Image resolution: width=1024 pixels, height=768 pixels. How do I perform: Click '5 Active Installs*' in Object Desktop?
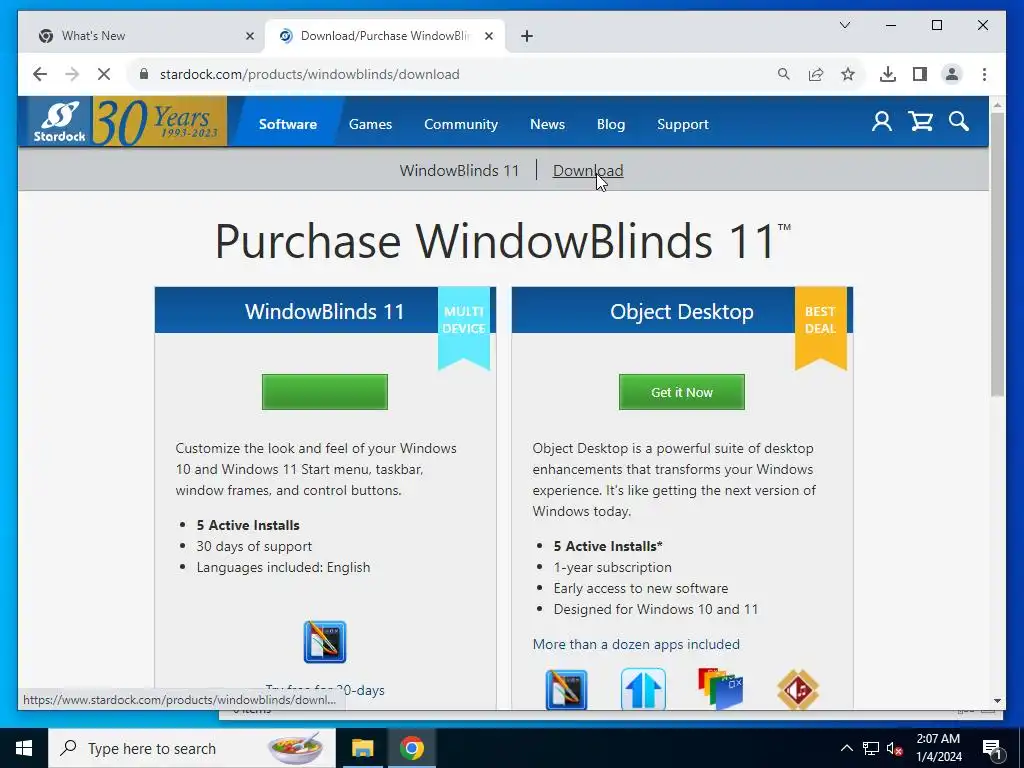[607, 546]
